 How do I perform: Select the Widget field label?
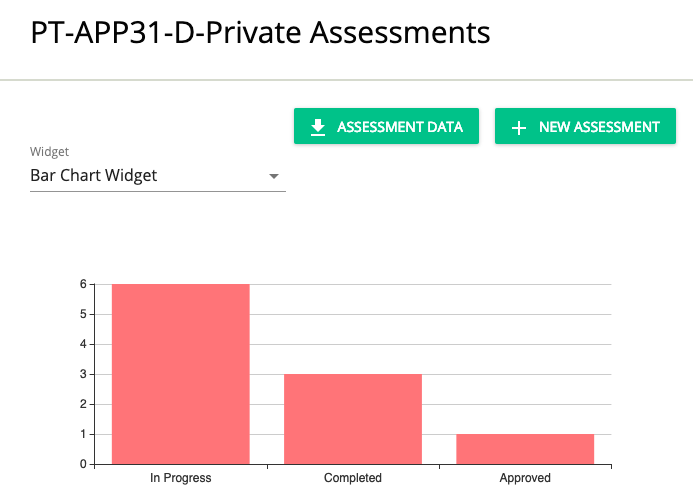(x=49, y=152)
